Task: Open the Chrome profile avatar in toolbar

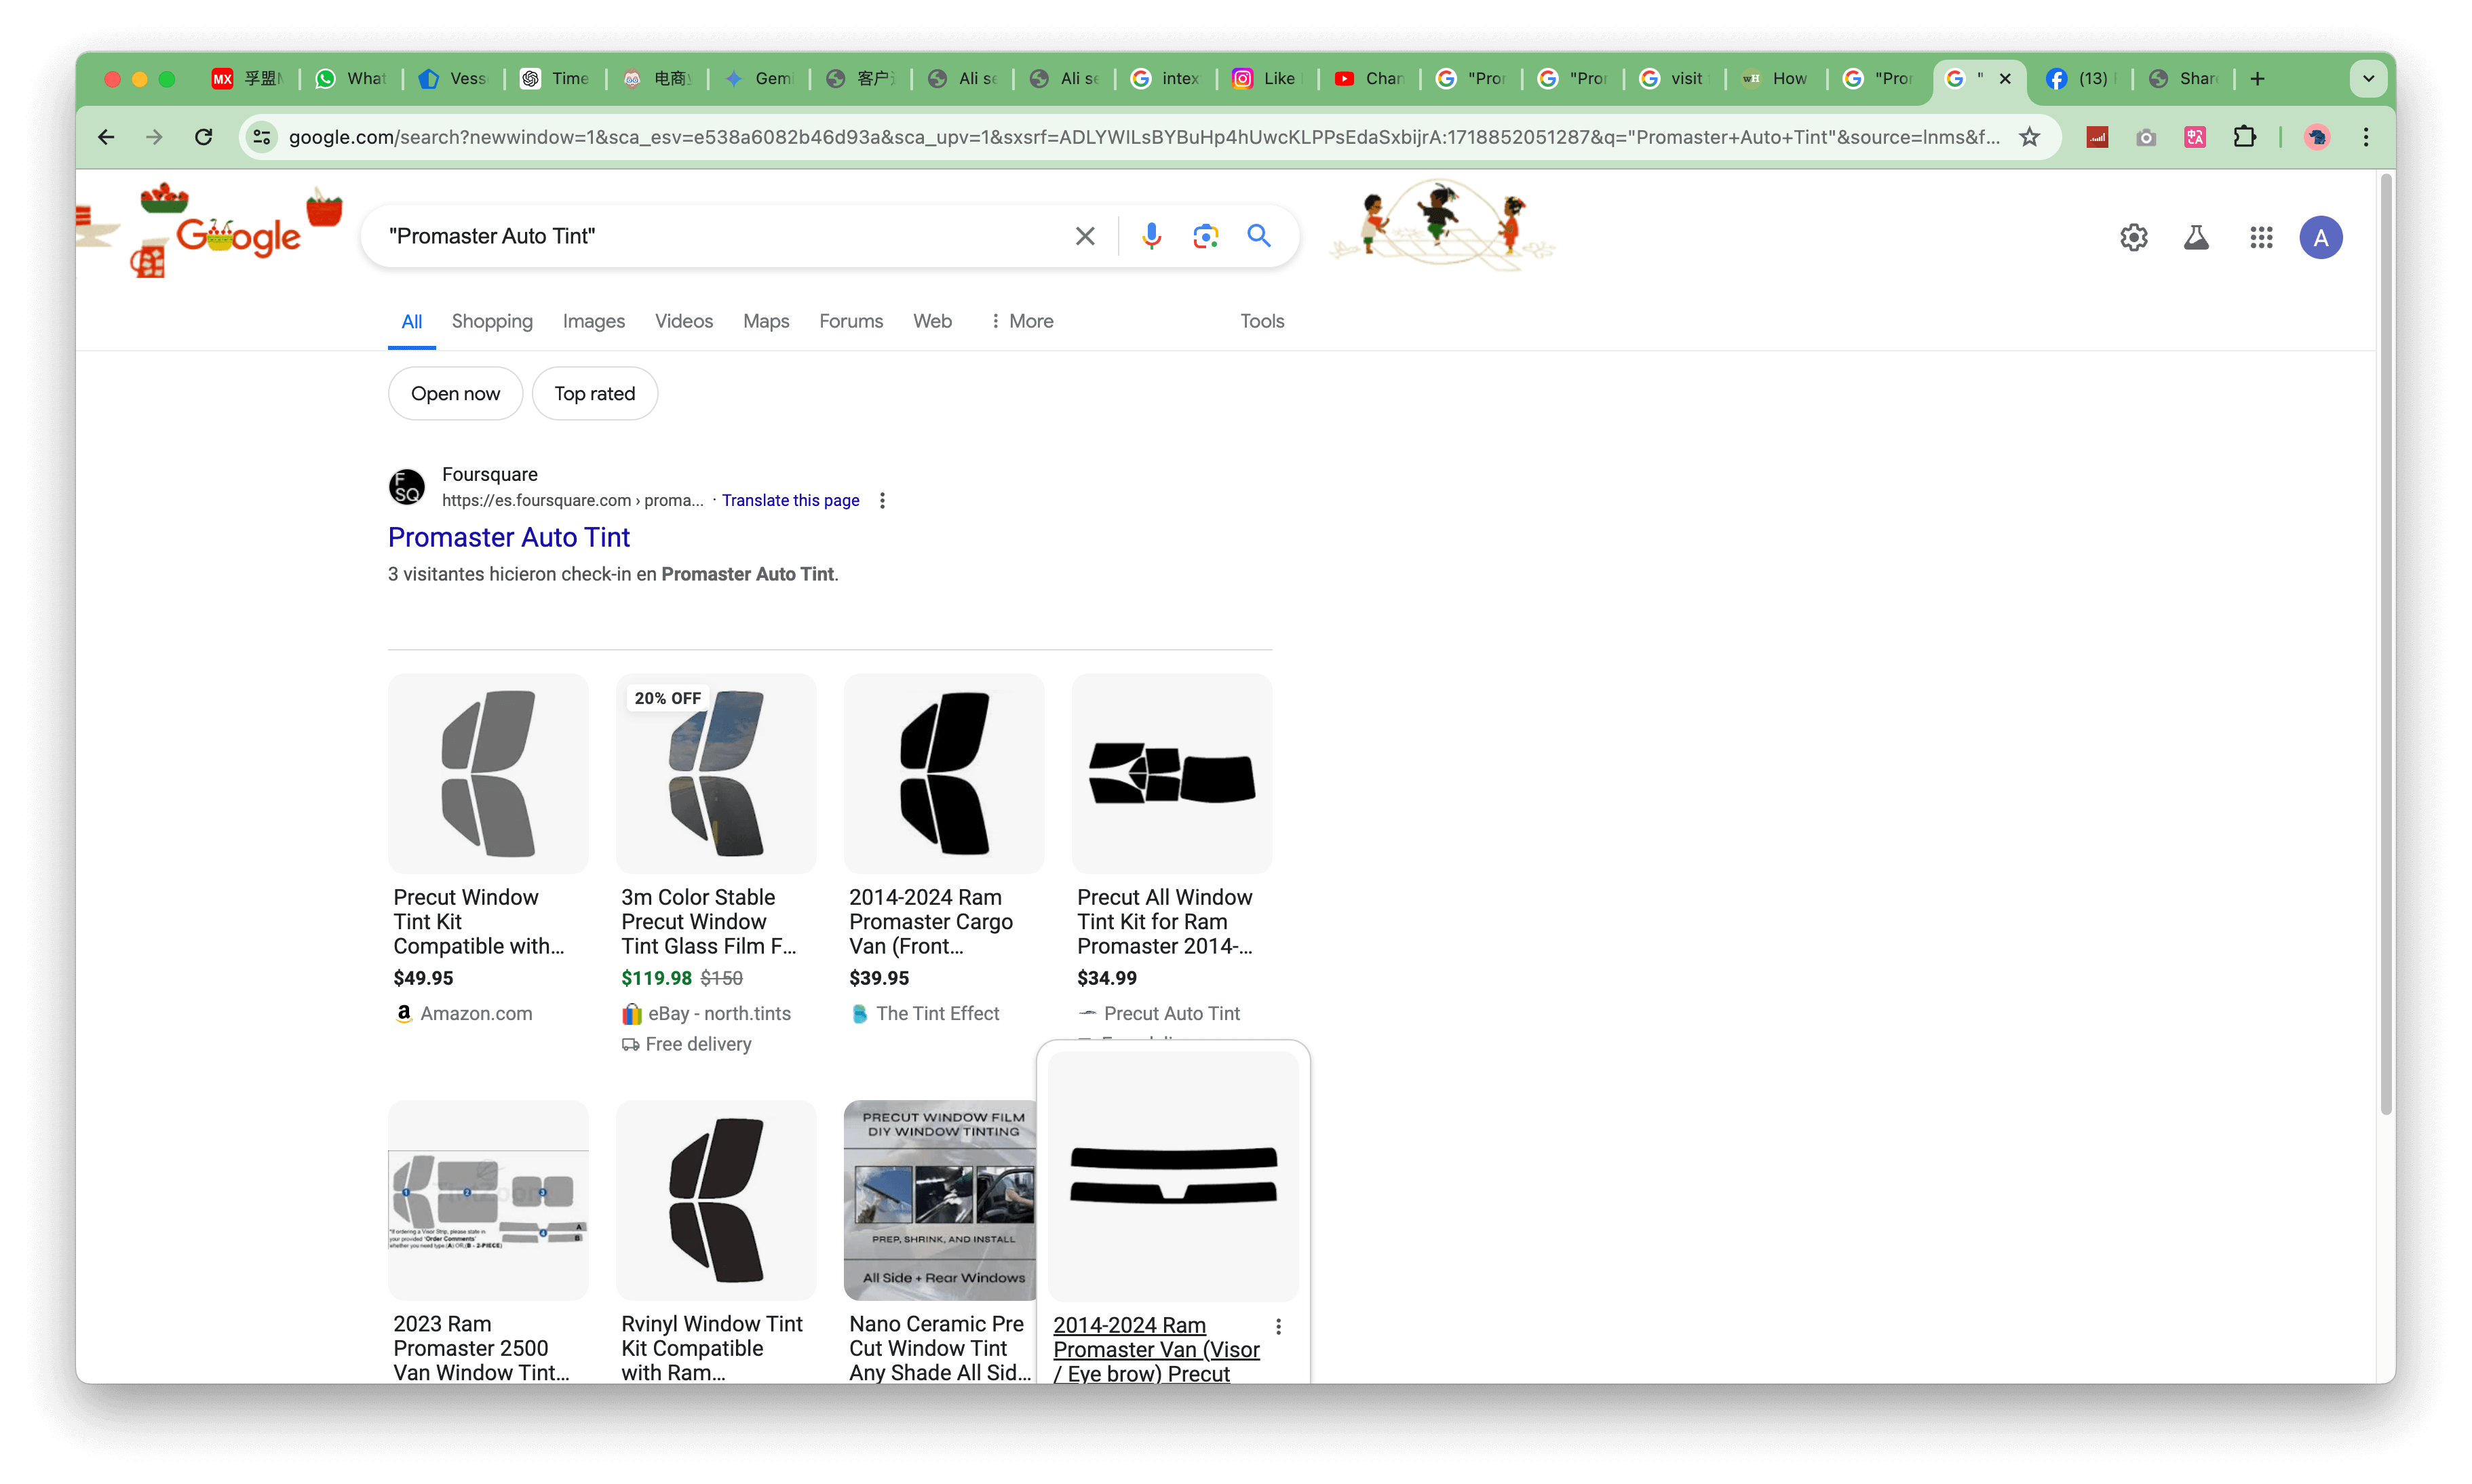Action: pos(2317,137)
